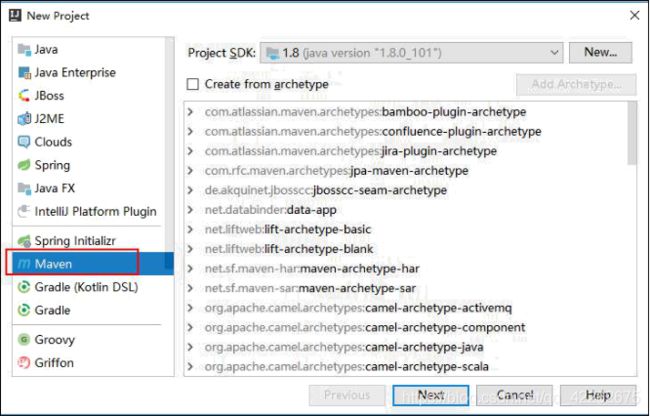Select camel-archetype-scala row
The width and height of the screenshot is (650, 416).
(x=406, y=366)
